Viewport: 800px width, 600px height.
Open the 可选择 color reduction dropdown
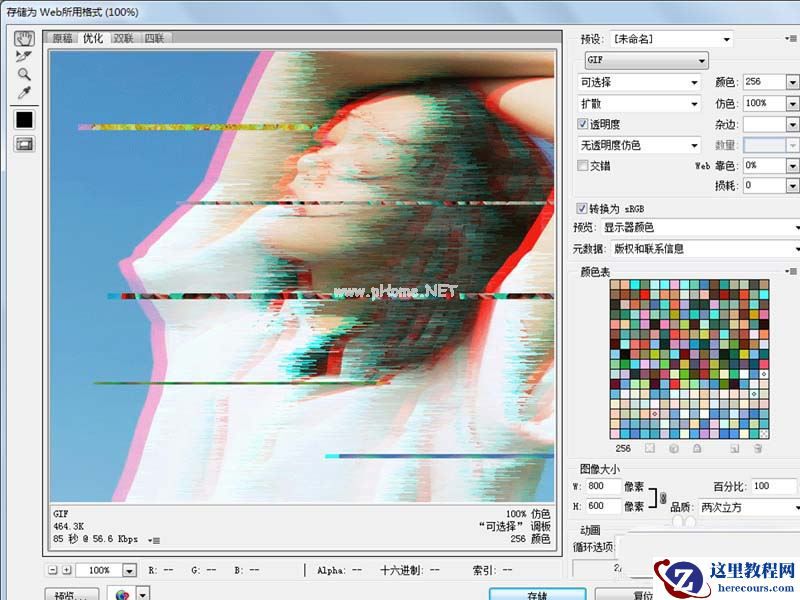coord(639,82)
